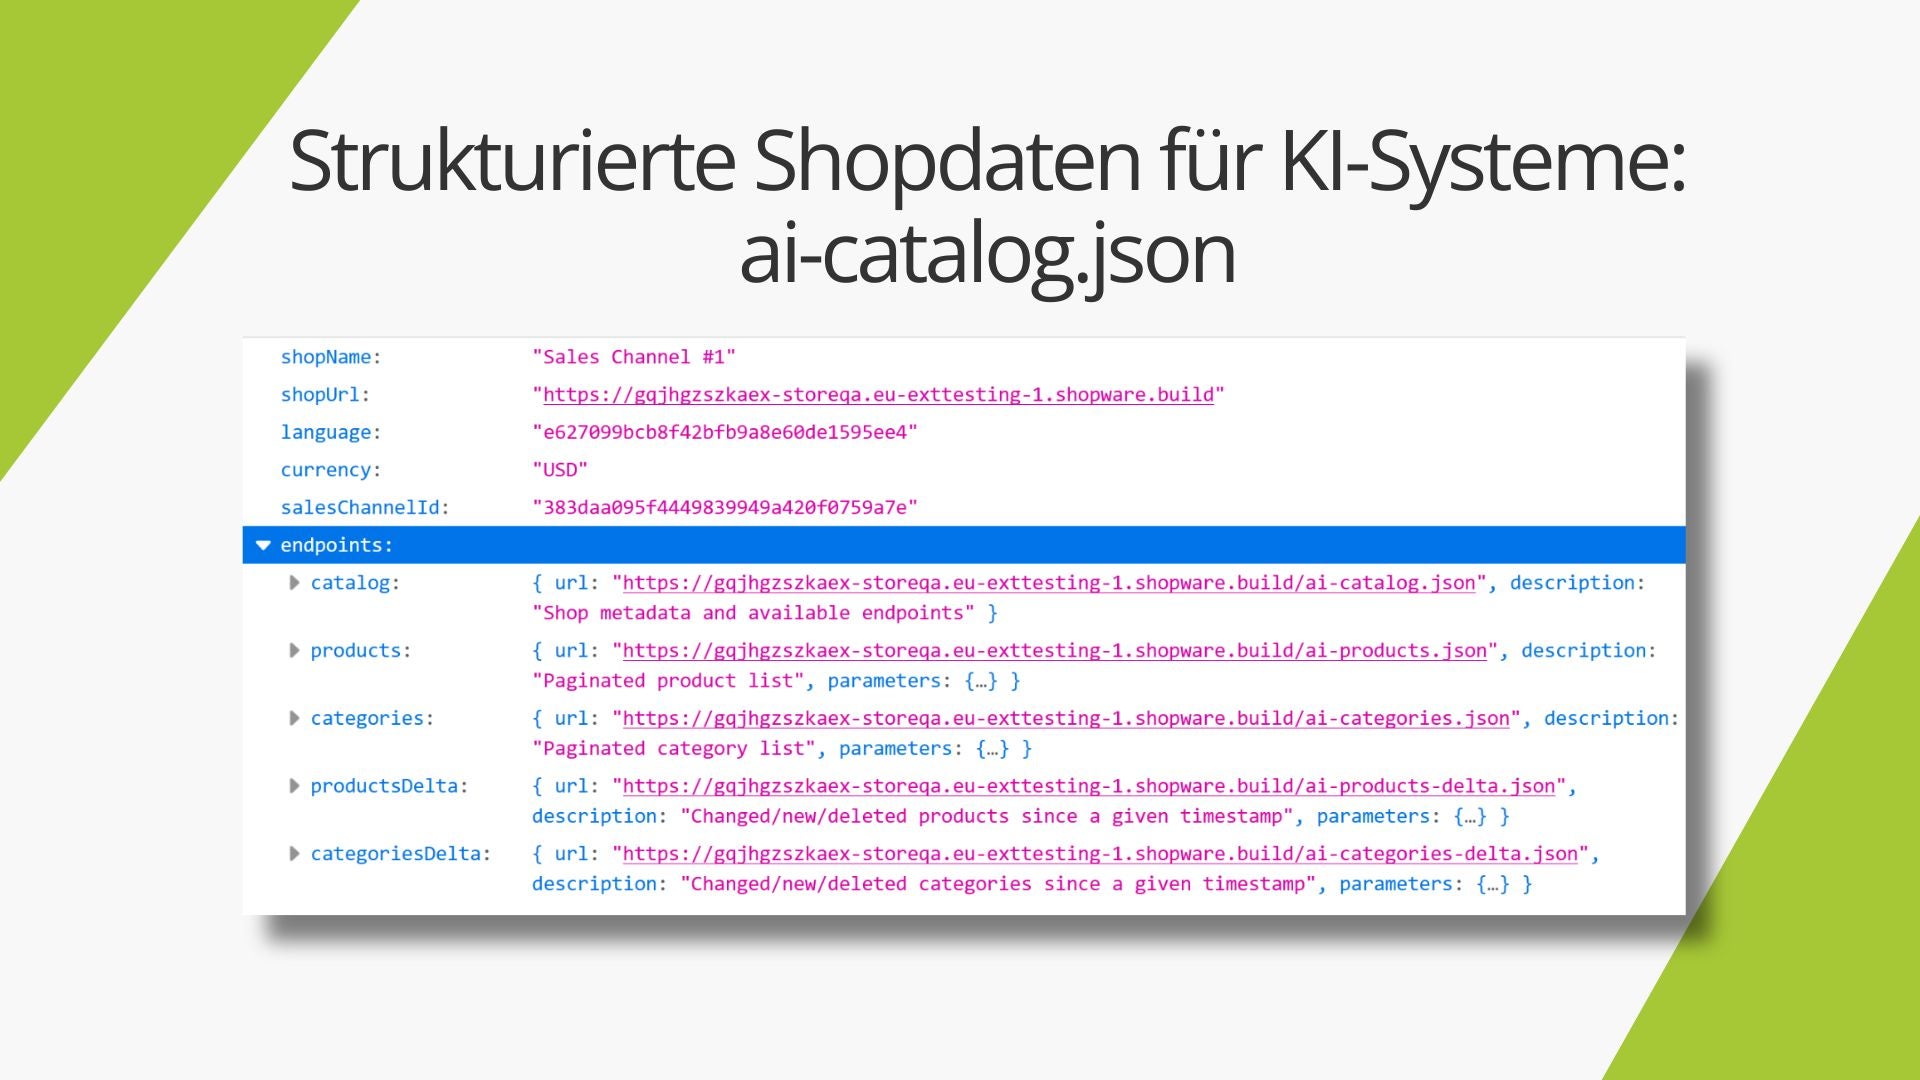Collapse the endpoints node
Image resolution: width=1920 pixels, height=1080 pixels.
point(263,545)
